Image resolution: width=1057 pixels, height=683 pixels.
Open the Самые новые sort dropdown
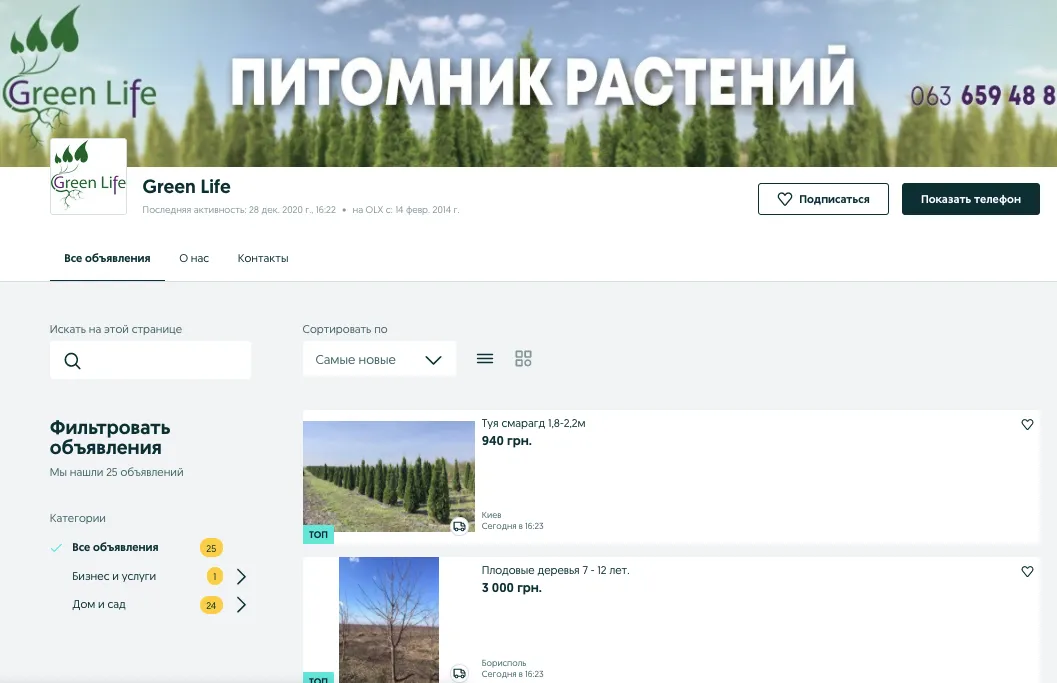(x=379, y=360)
